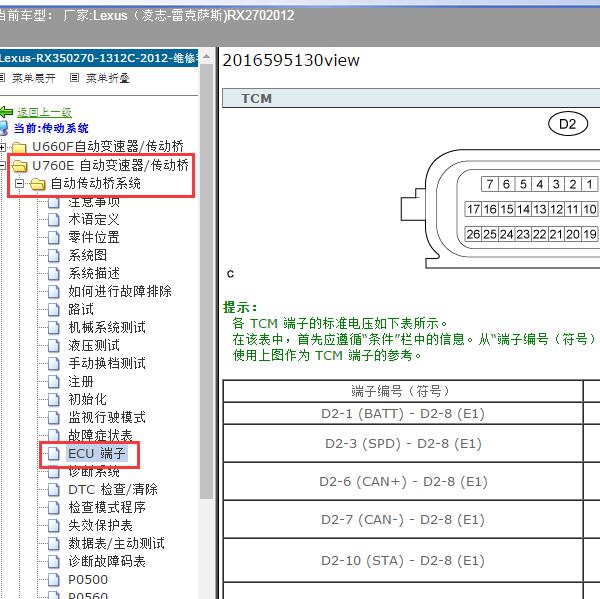Click the 菜单折叠 collapse-all button

click(108, 78)
